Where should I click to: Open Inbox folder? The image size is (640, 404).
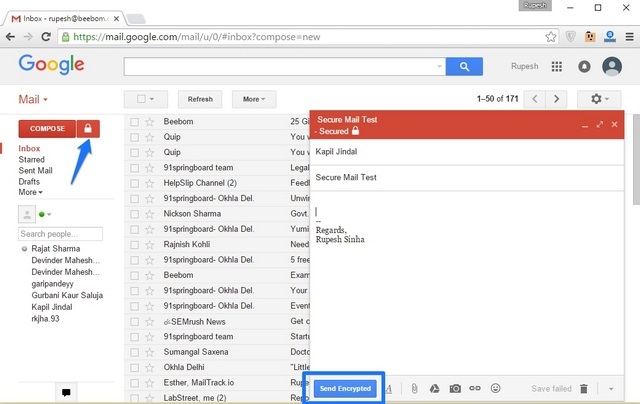(x=29, y=149)
